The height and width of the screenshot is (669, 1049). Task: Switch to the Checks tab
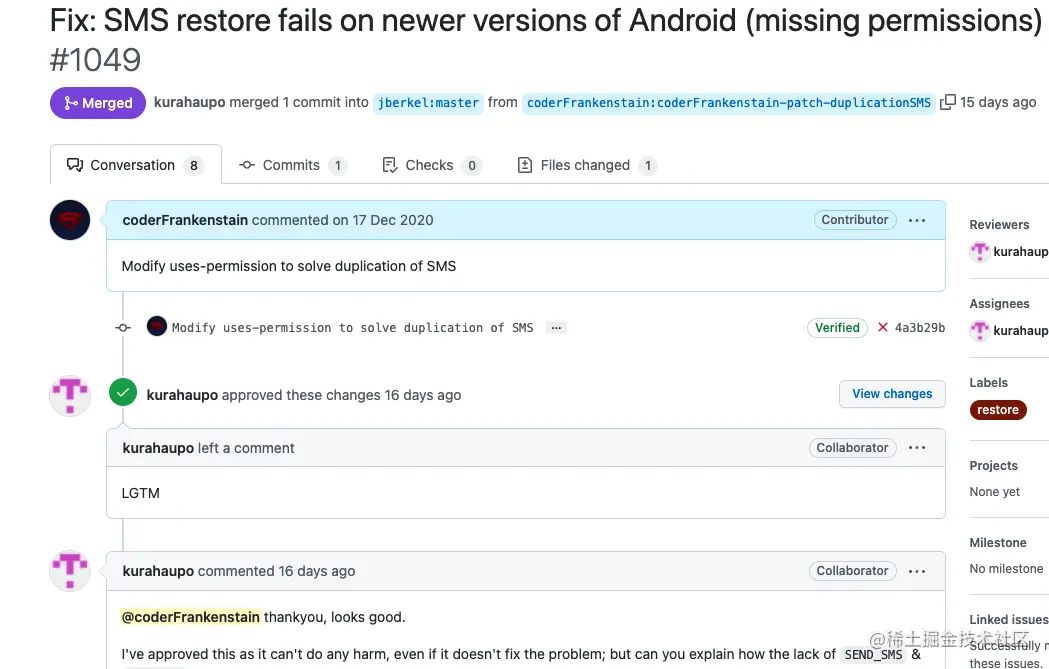430,165
